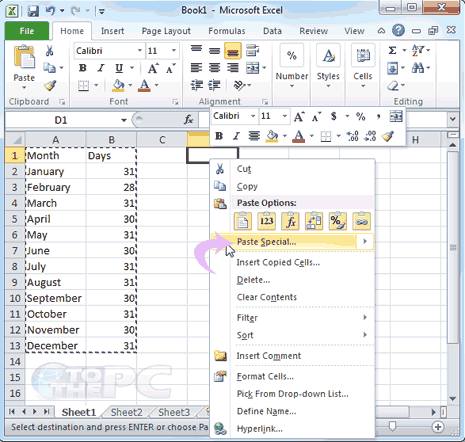The width and height of the screenshot is (465, 442).
Task: Click ribbon Decrease Font Size button
Action: click(x=171, y=68)
